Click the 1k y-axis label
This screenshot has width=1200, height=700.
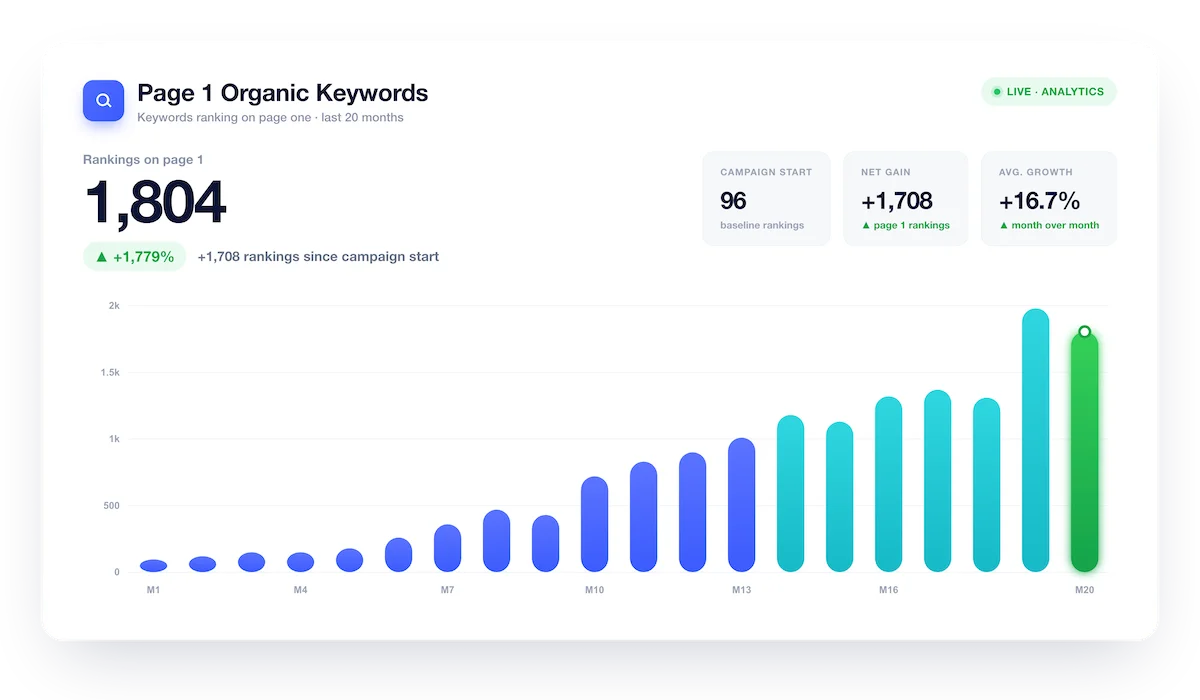coord(114,439)
